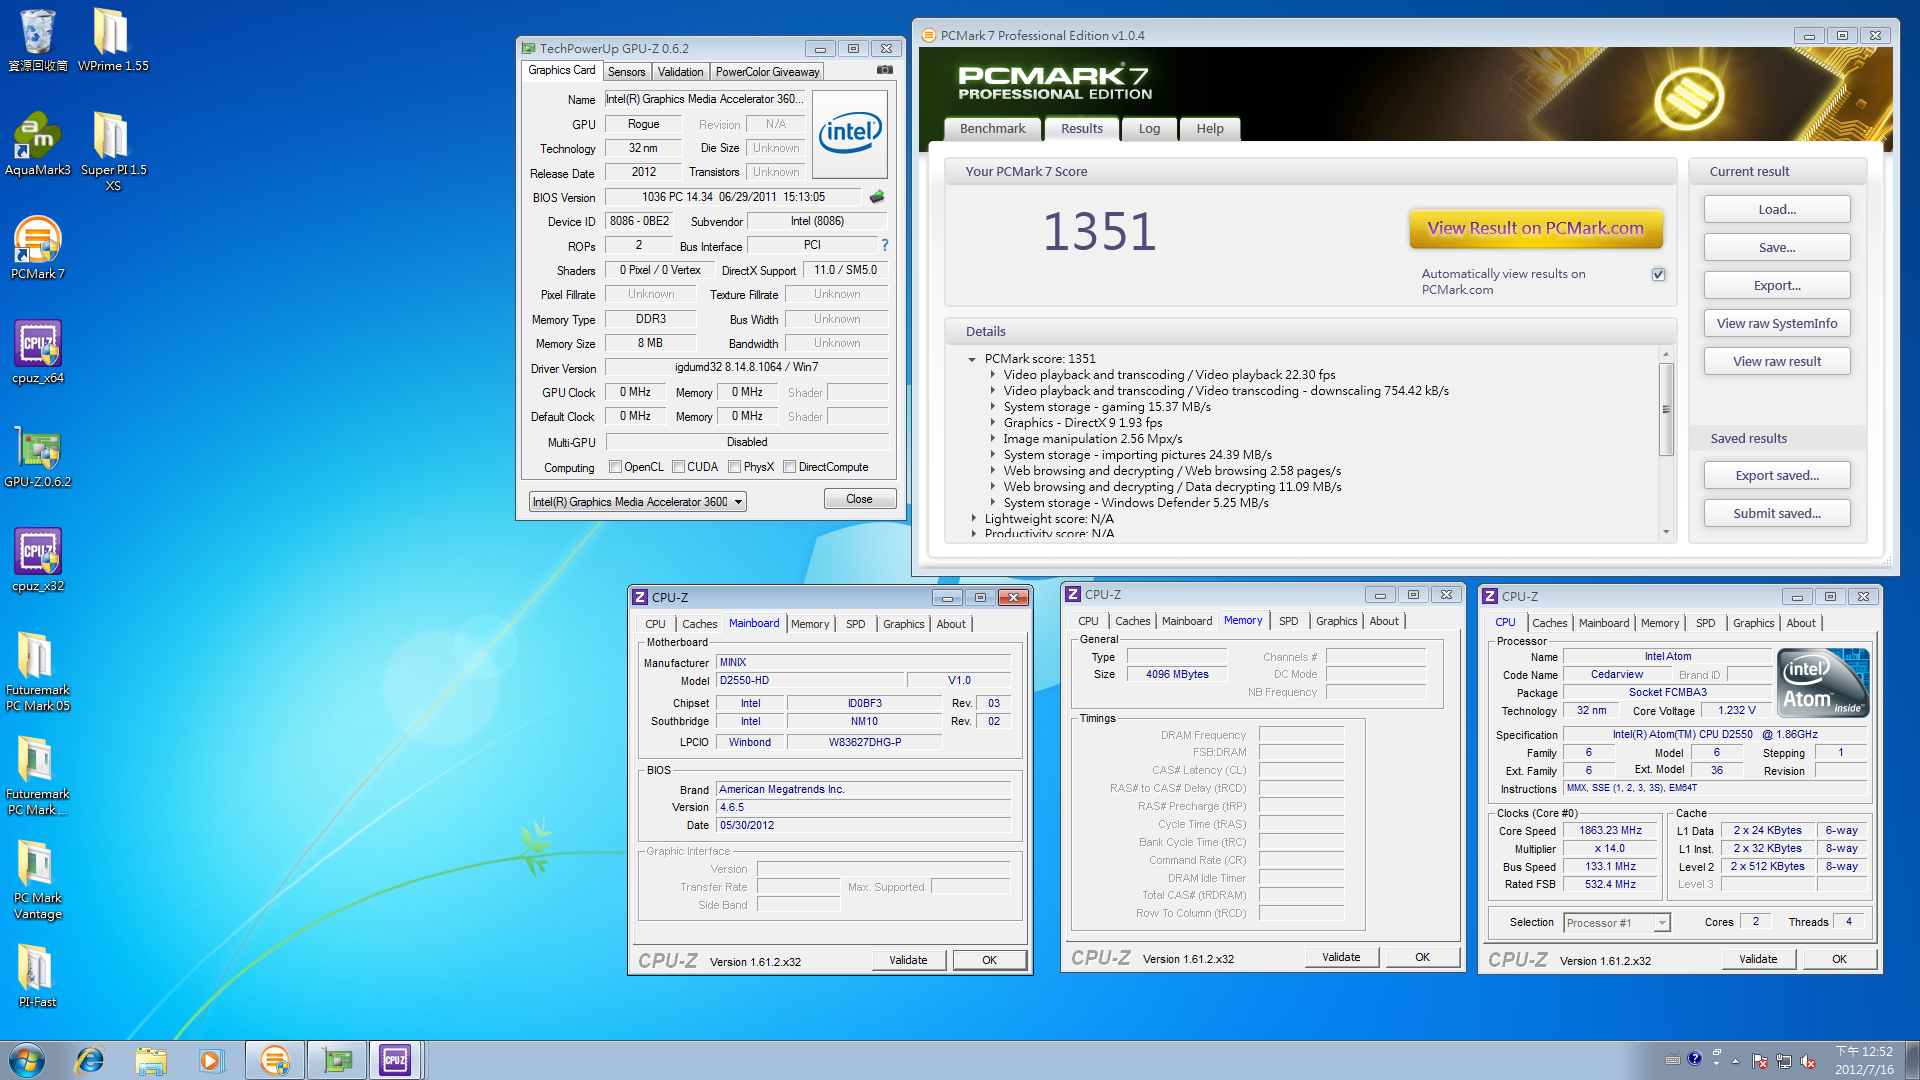Expand Web browsing 2.58 pages/s entry
The width and height of the screenshot is (1920, 1080).
(993, 471)
